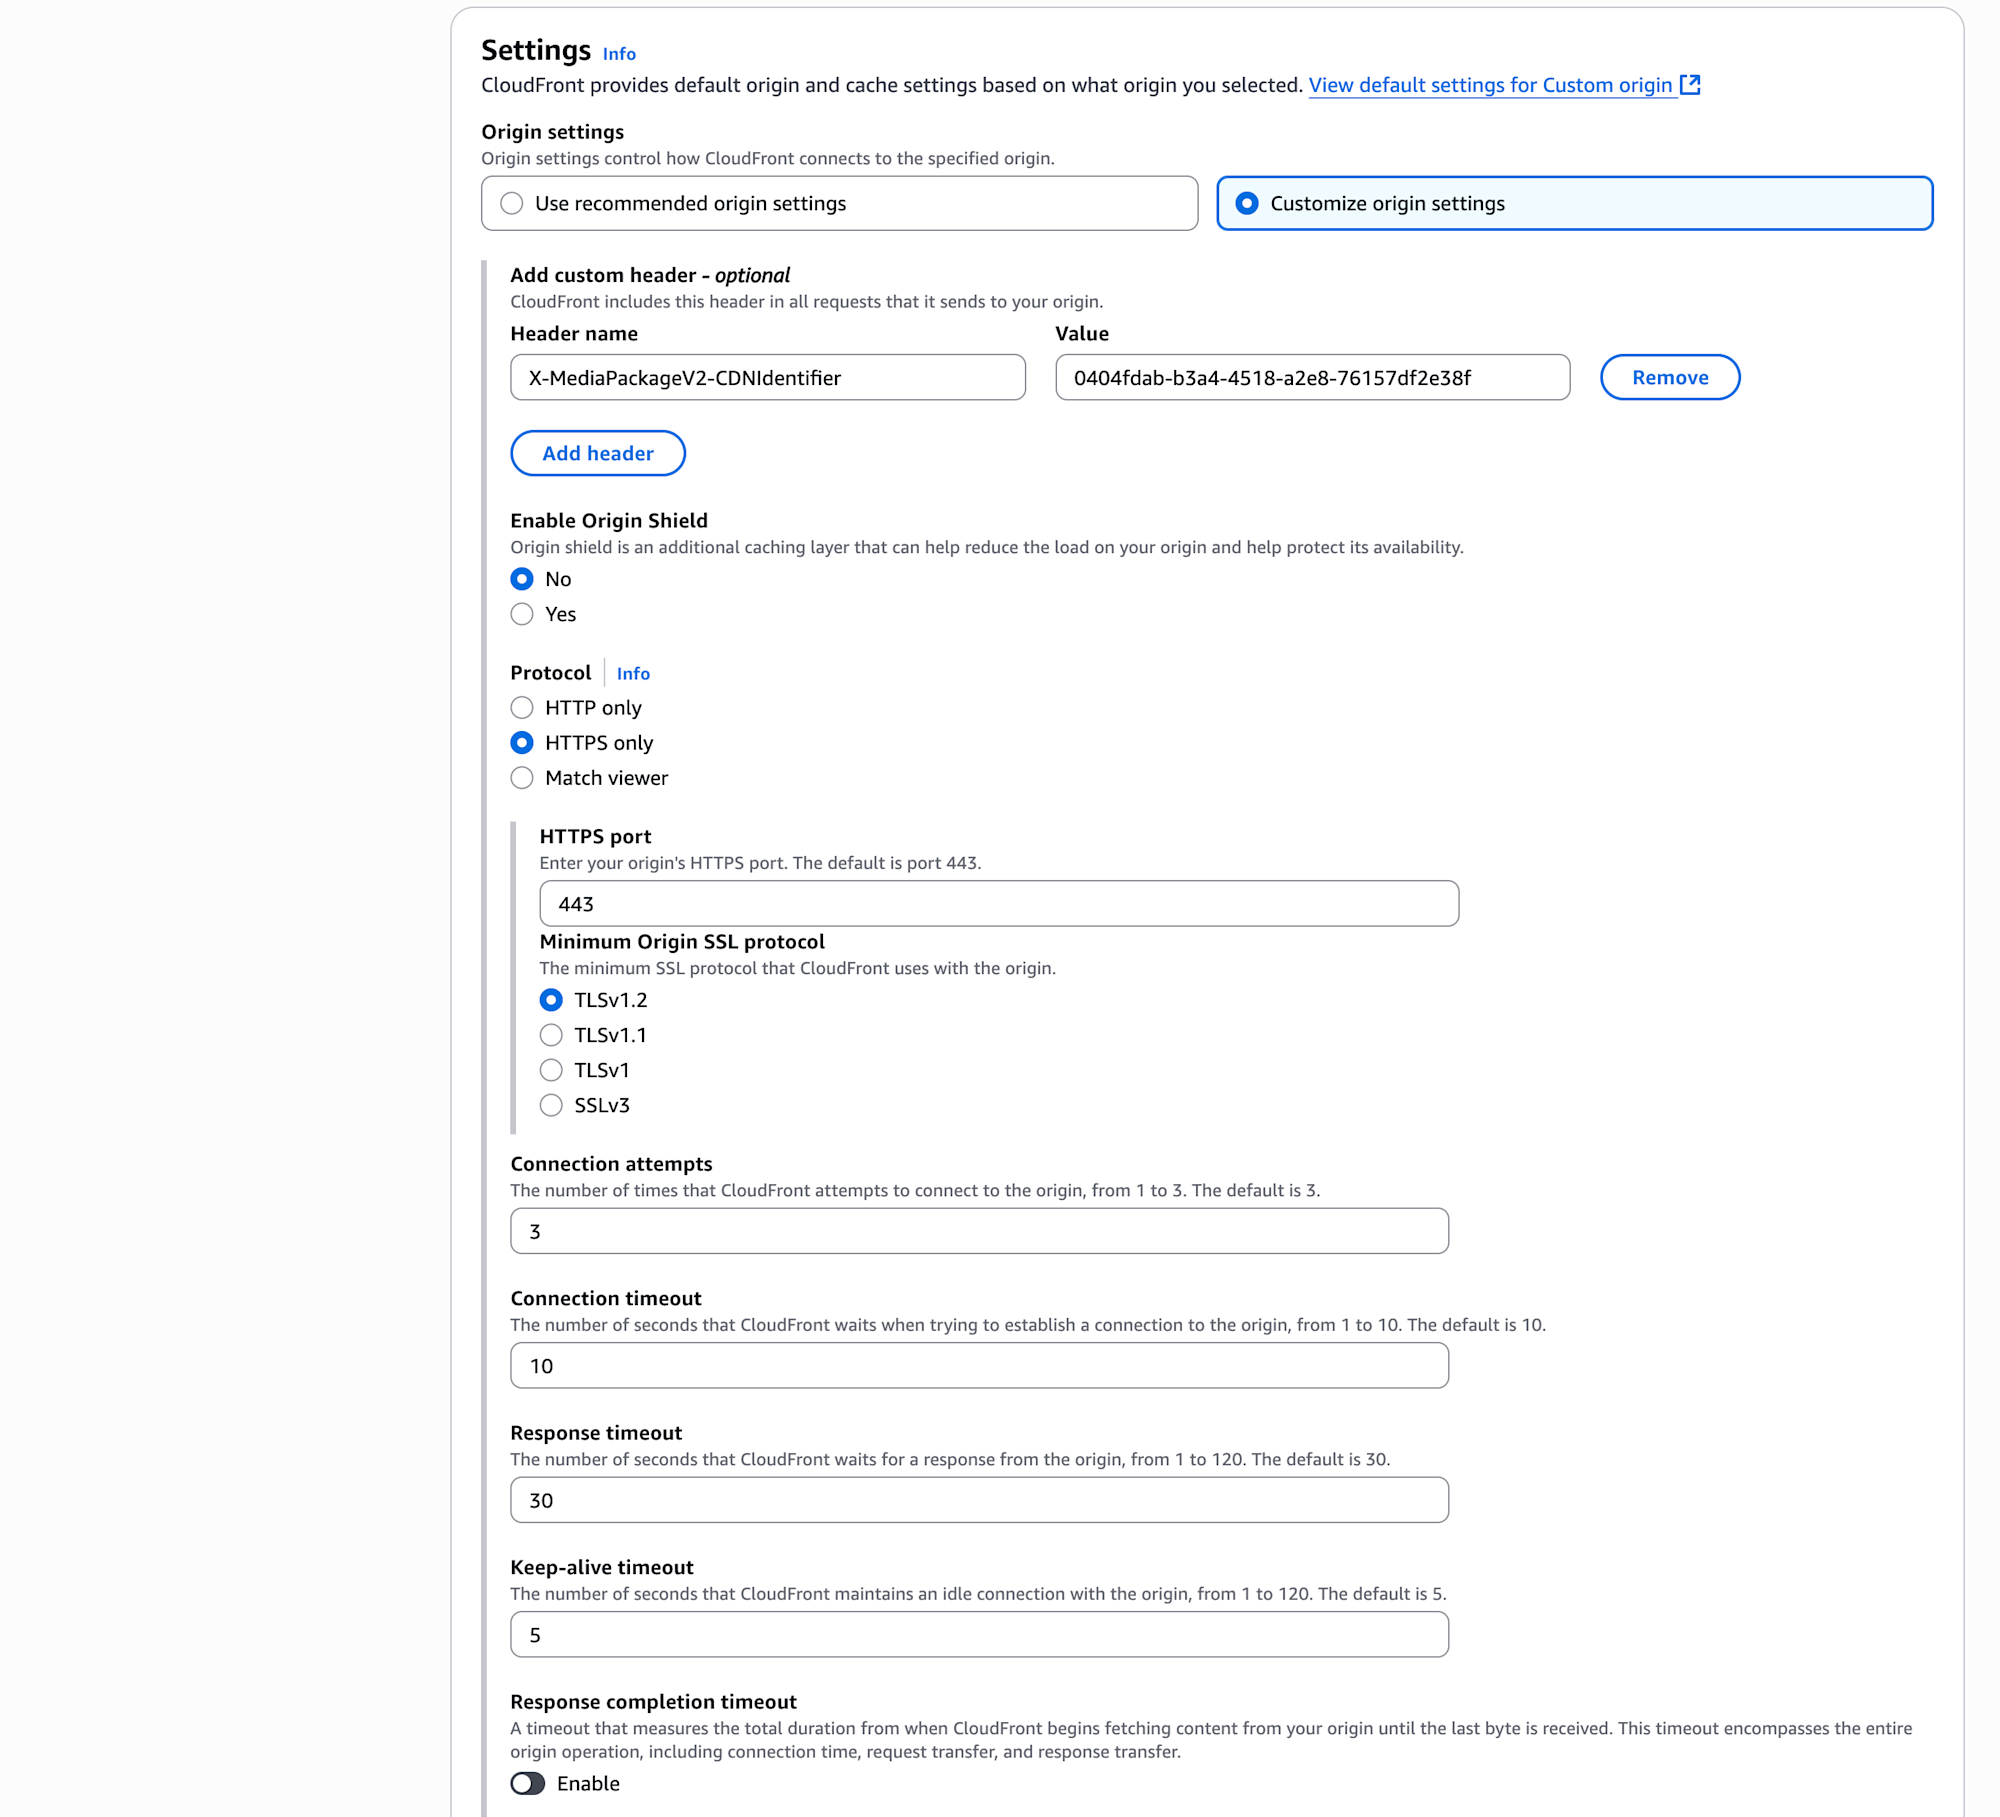Viewport: 2000px width, 1817px height.
Task: Click the Response timeout field
Action: coord(978,1500)
